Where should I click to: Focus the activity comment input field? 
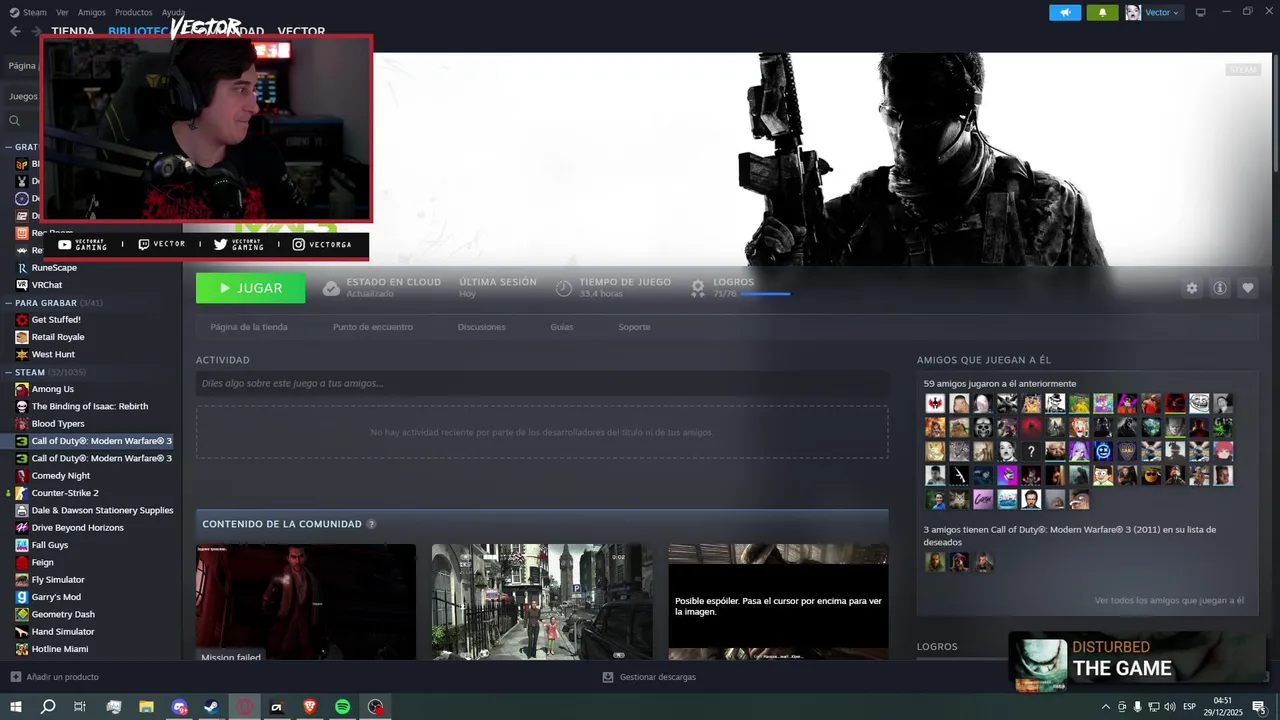(x=542, y=383)
